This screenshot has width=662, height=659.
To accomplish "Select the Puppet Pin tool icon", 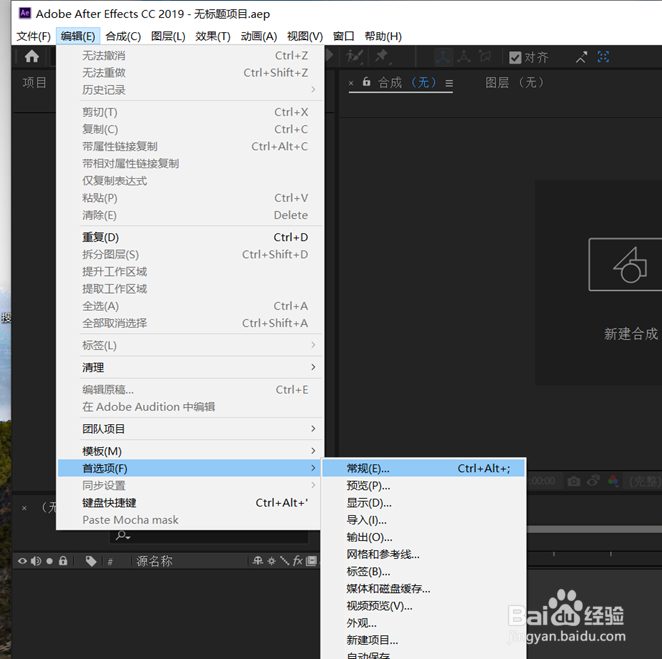I will pyautogui.click(x=383, y=56).
